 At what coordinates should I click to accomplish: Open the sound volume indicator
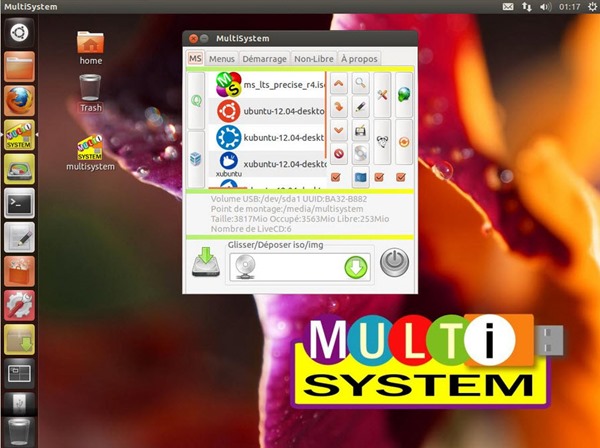pyautogui.click(x=545, y=7)
